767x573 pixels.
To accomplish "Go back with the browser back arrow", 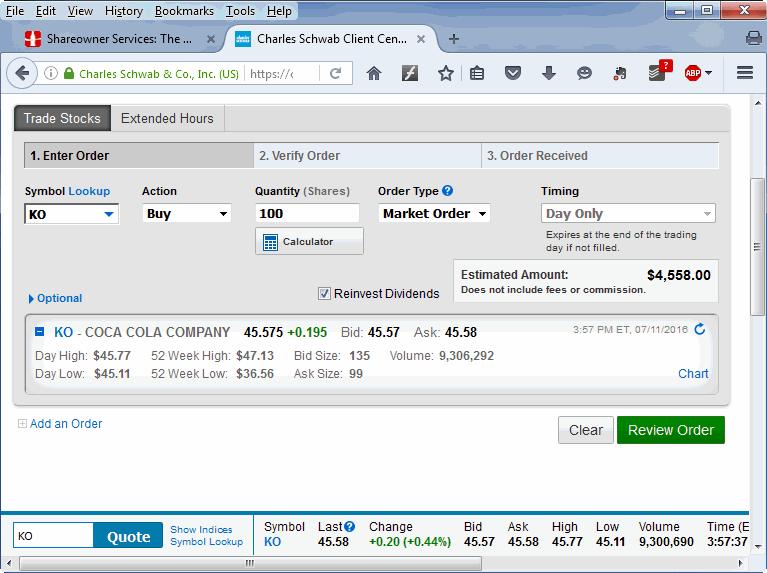I will tap(22, 73).
